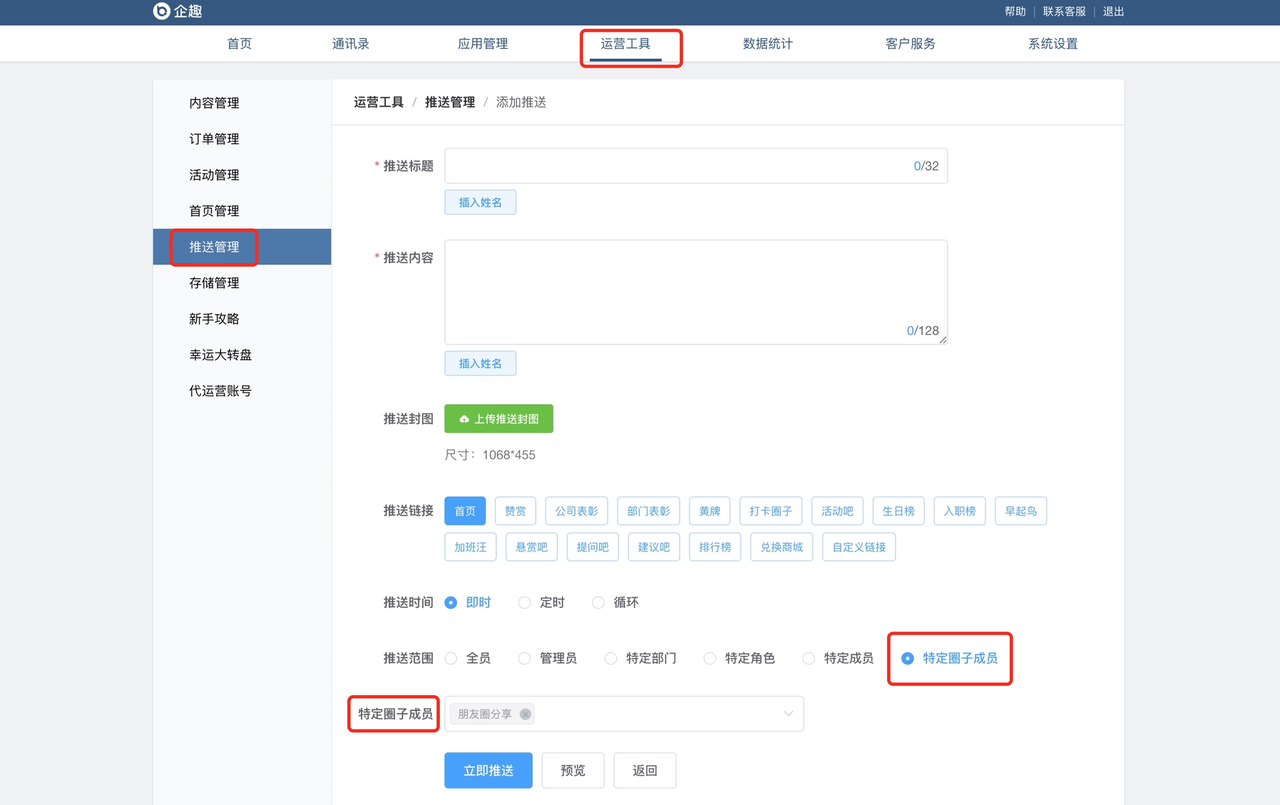Image resolution: width=1280 pixels, height=805 pixels.
Task: Select 活动吧 as push link
Action: tap(837, 511)
